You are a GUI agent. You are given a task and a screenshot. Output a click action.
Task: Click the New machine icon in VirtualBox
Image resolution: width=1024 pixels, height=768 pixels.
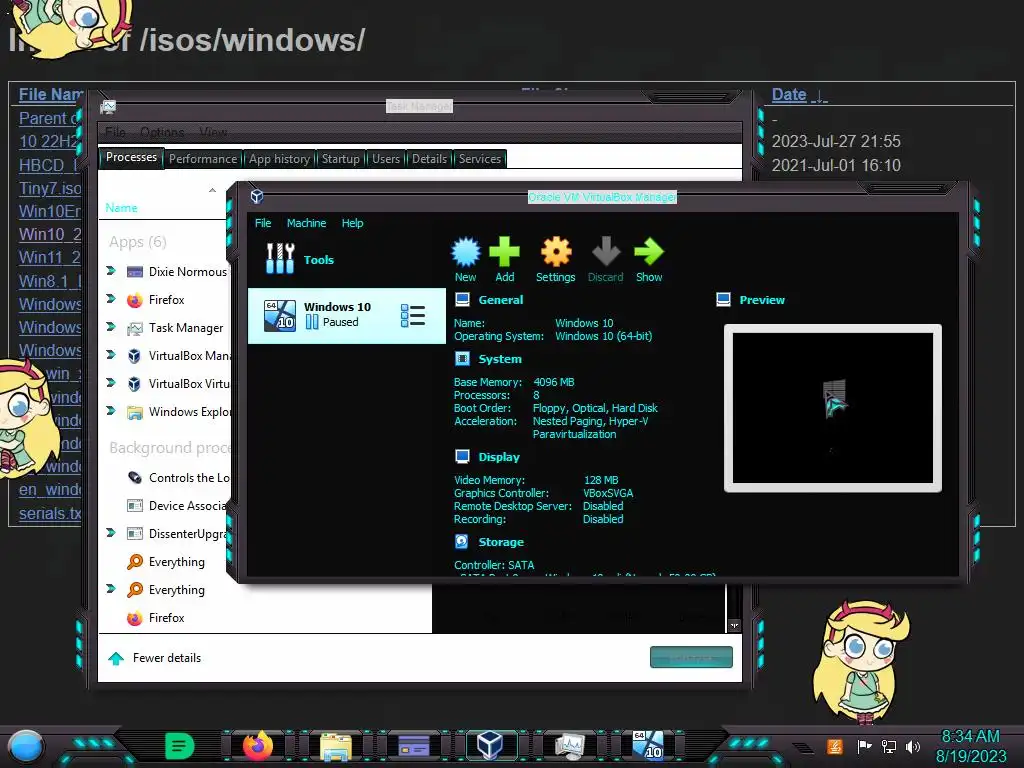point(466,252)
